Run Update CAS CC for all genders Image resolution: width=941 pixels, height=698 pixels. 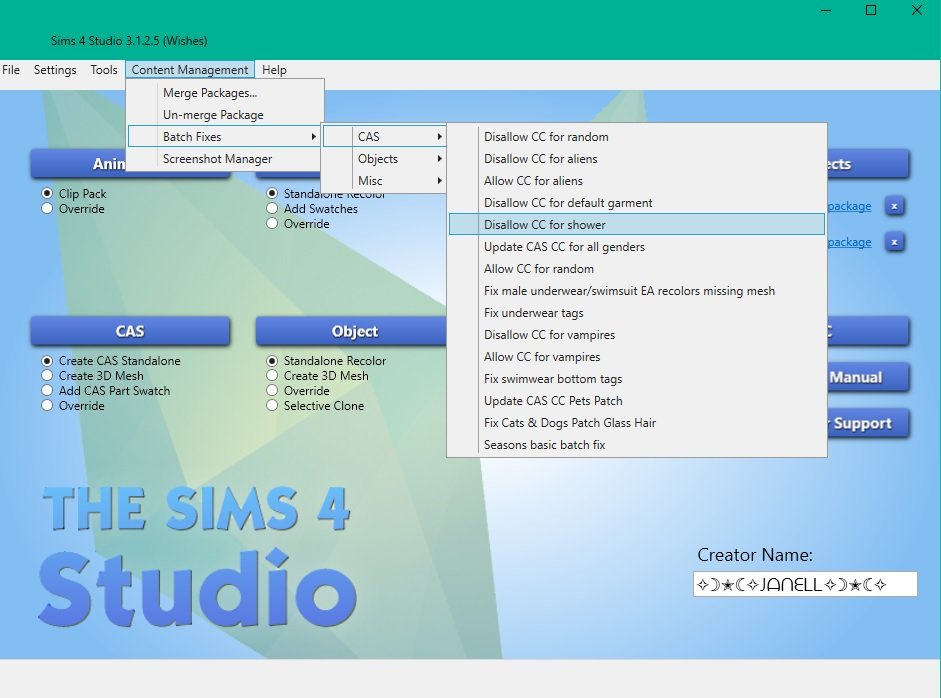(x=637, y=247)
